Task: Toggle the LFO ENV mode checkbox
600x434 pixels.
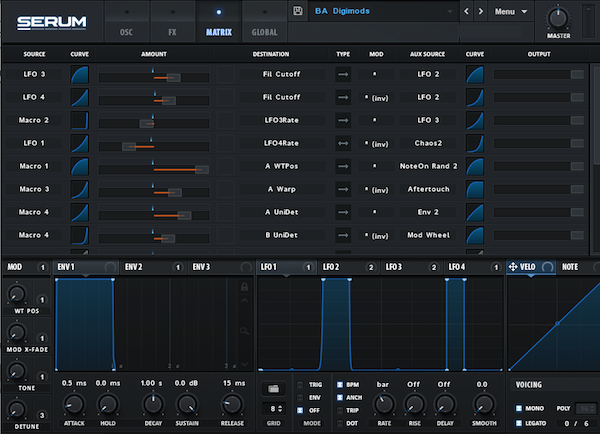Action: (x=300, y=398)
